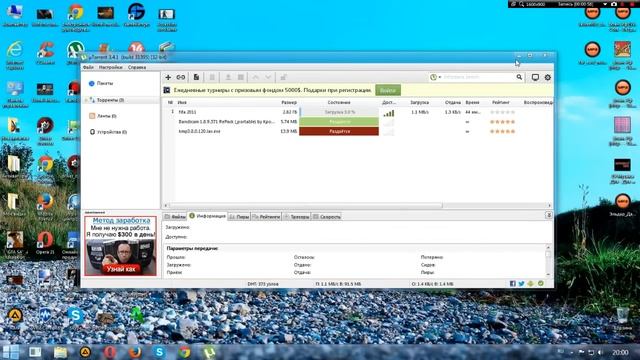Switch to the Рейтинги tab

[266, 217]
